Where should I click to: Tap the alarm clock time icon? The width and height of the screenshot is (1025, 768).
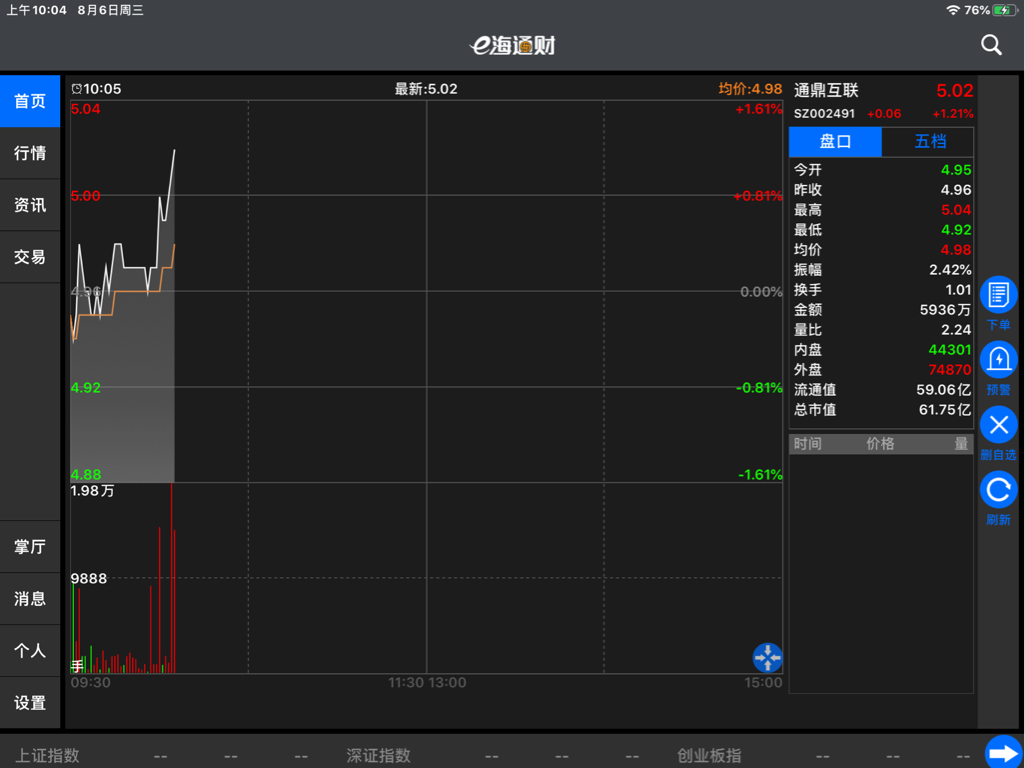click(76, 88)
